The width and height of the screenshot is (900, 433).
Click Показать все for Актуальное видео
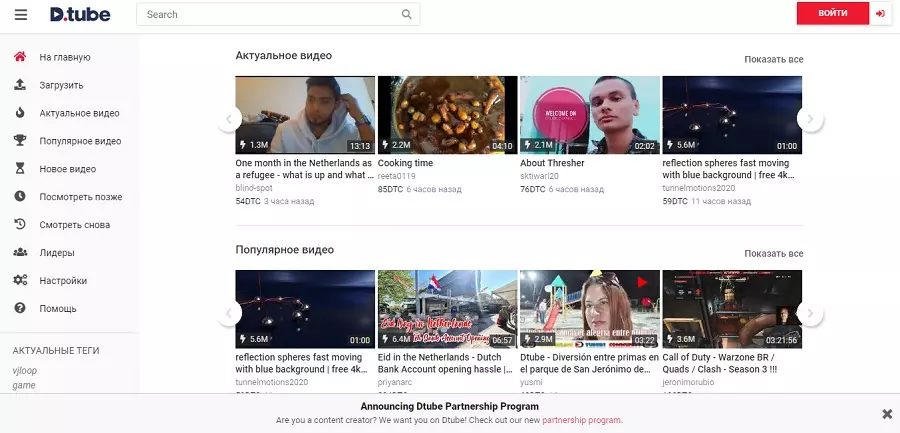pos(773,60)
